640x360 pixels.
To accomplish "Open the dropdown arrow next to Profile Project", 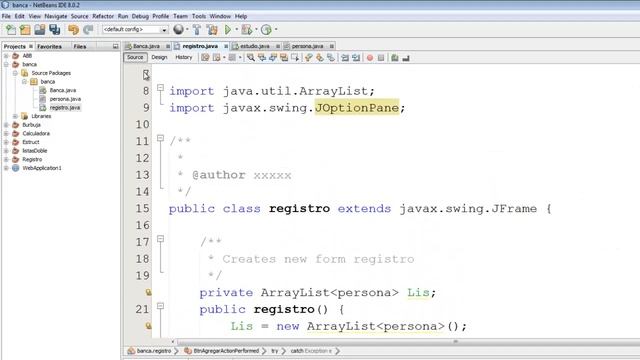I will point(276,29).
